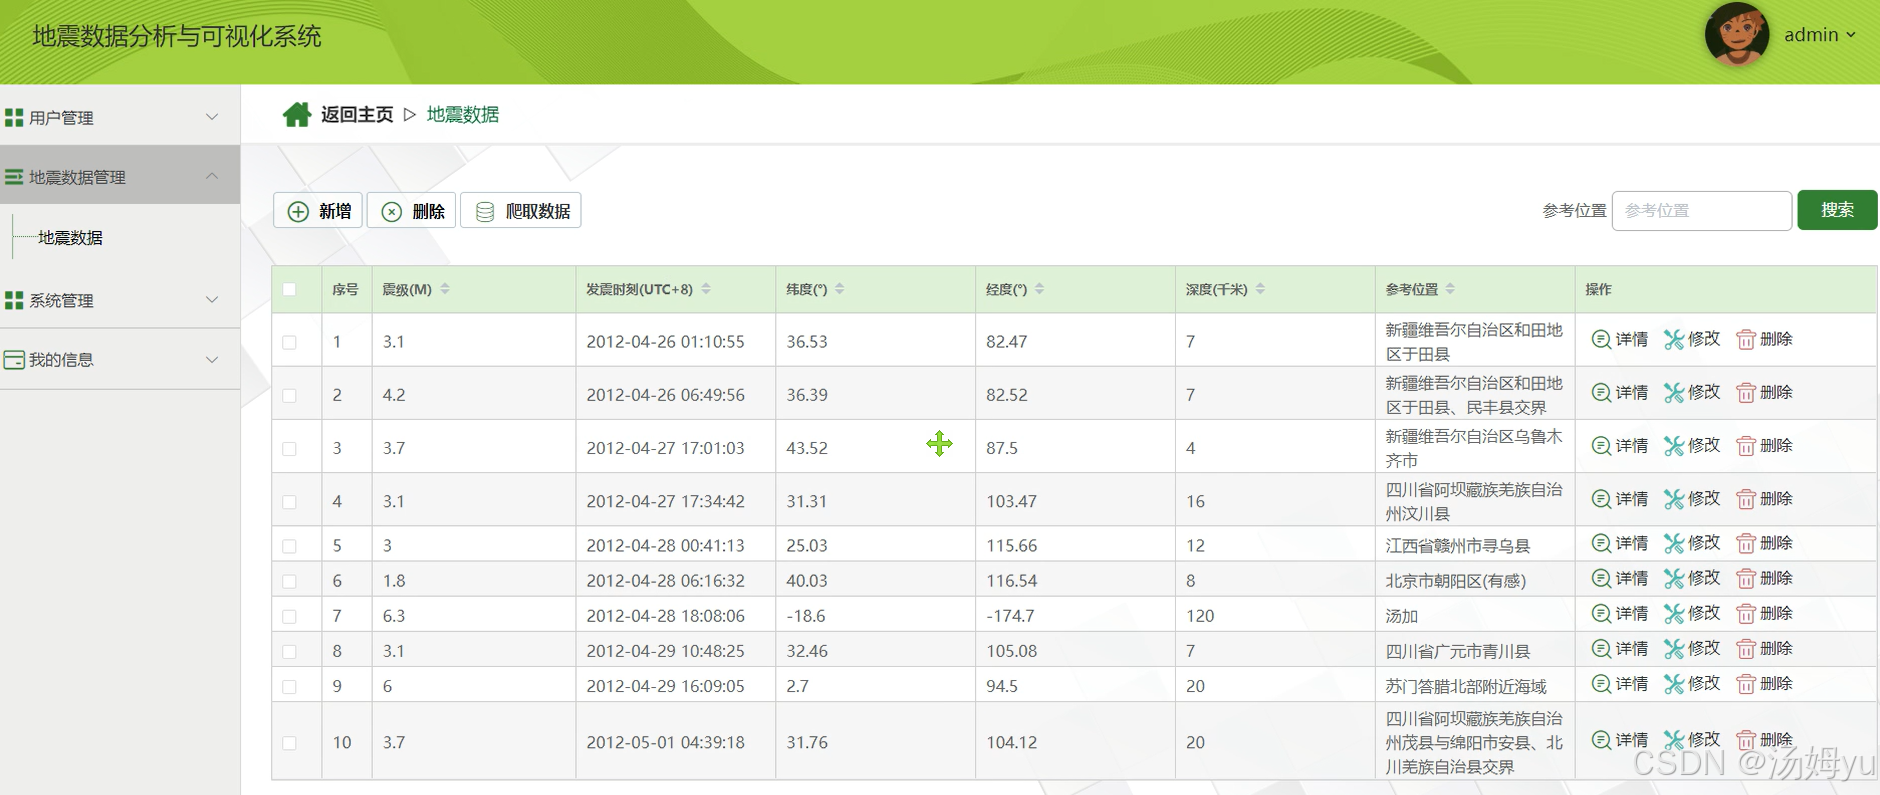
Task: Click latitude cell 43.52
Action: coord(807,449)
